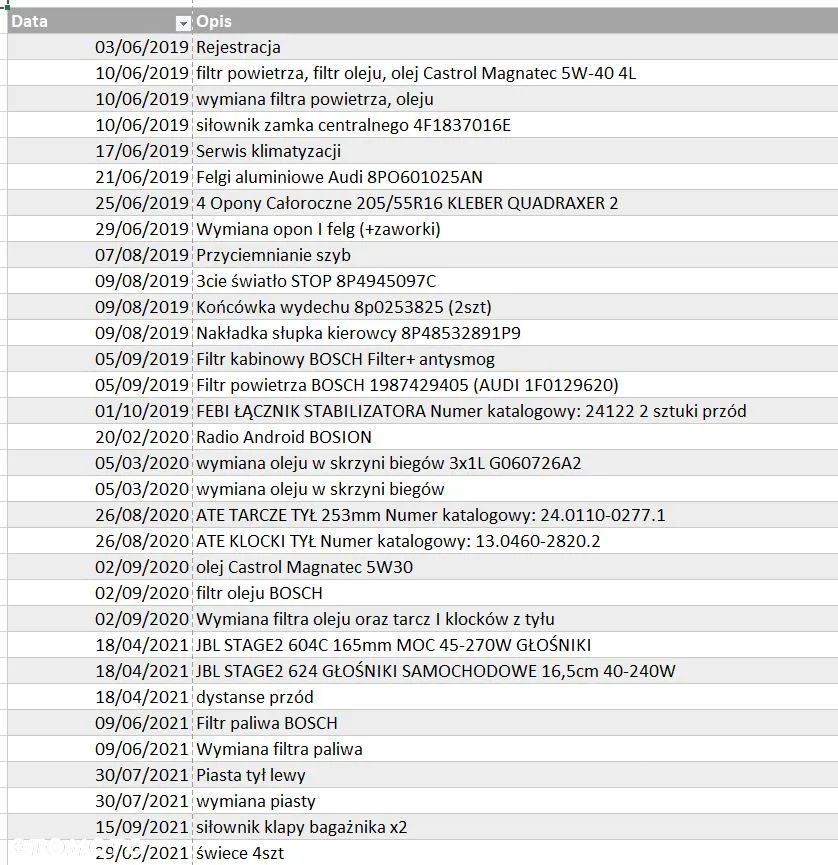The width and height of the screenshot is (838, 865).
Task: Select the Rejestracja cell
Action: [239, 47]
